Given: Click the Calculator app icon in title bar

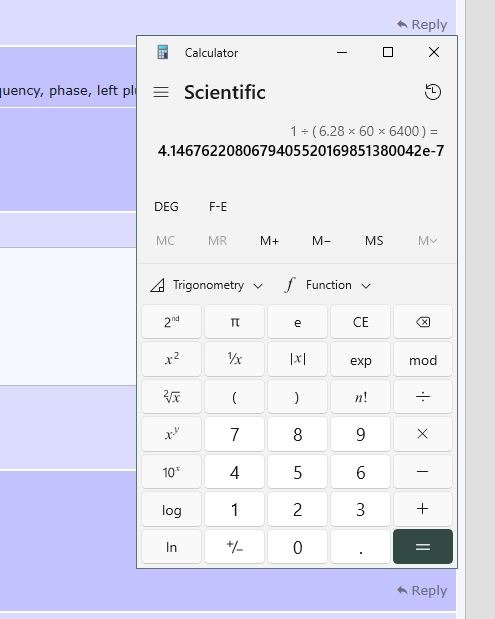Looking at the screenshot, I should 163,52.
